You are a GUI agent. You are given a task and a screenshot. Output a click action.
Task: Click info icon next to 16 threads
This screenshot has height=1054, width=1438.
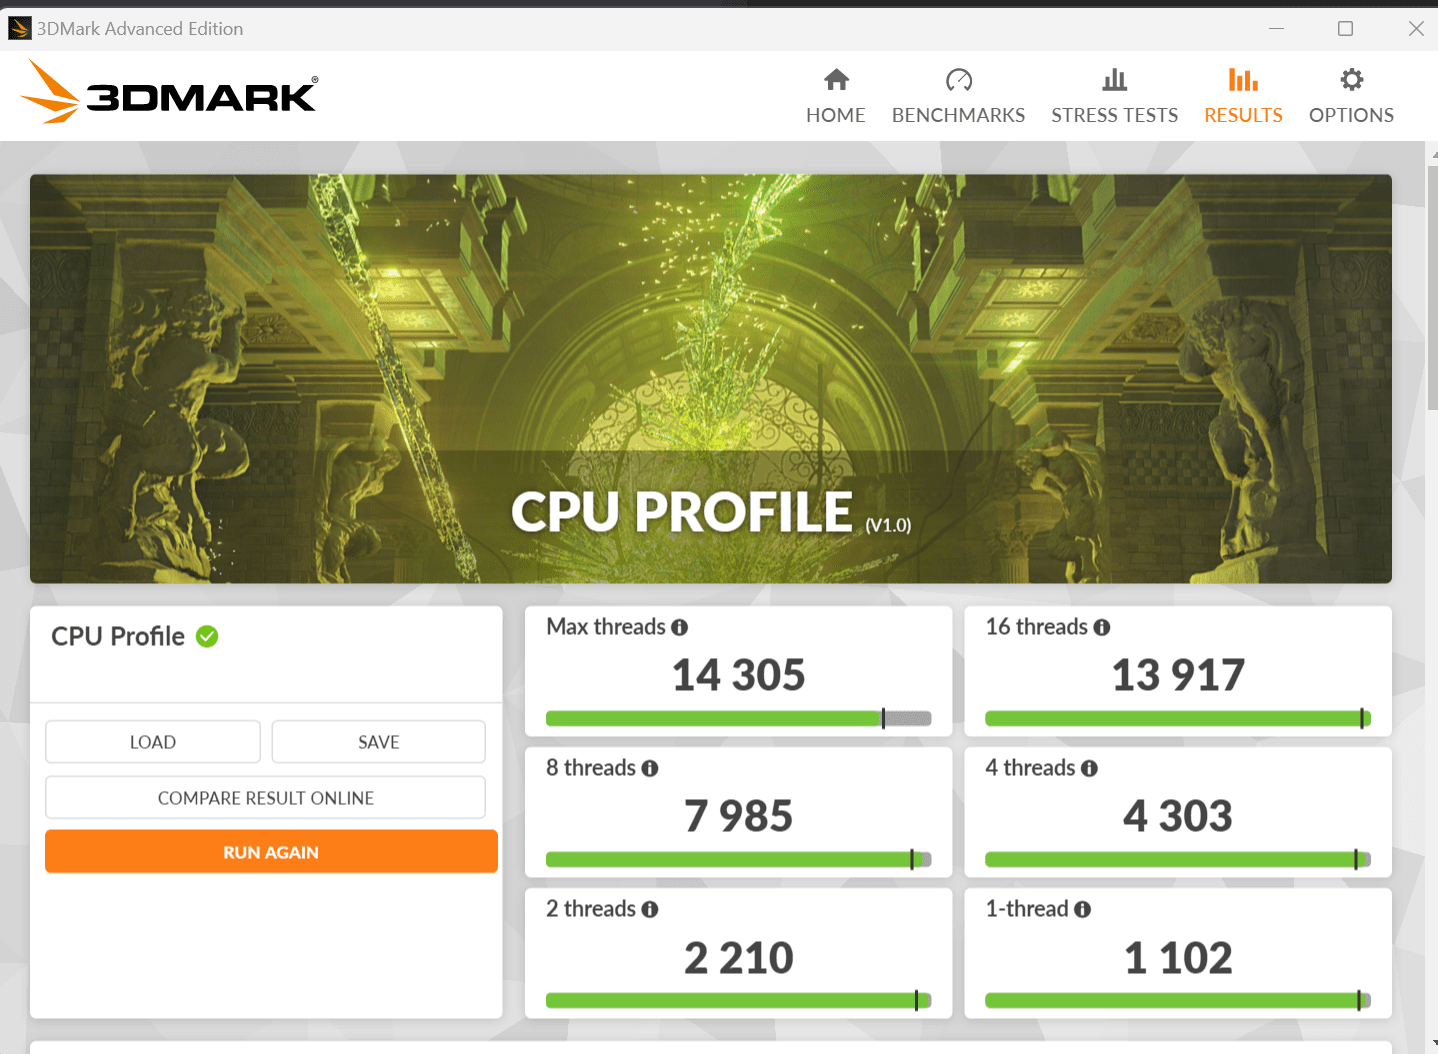1102,627
